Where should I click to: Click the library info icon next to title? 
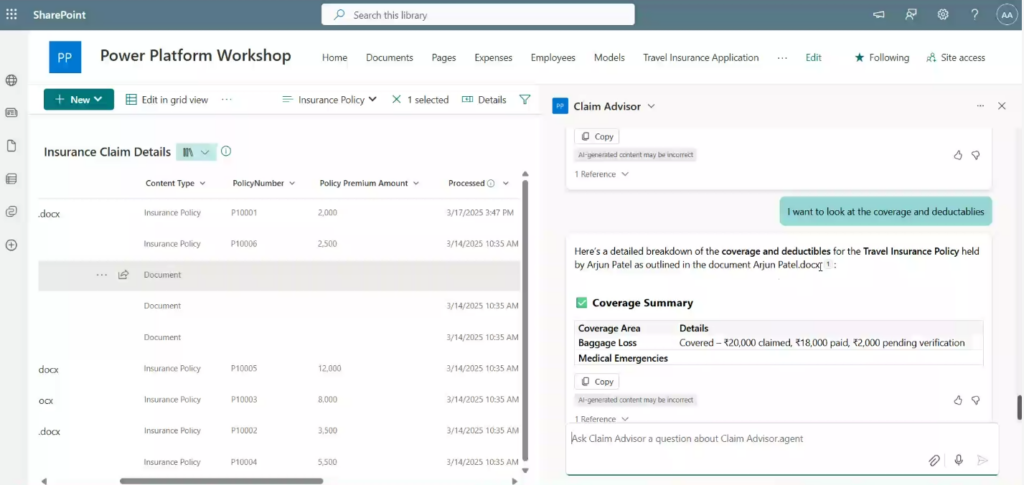click(x=226, y=151)
